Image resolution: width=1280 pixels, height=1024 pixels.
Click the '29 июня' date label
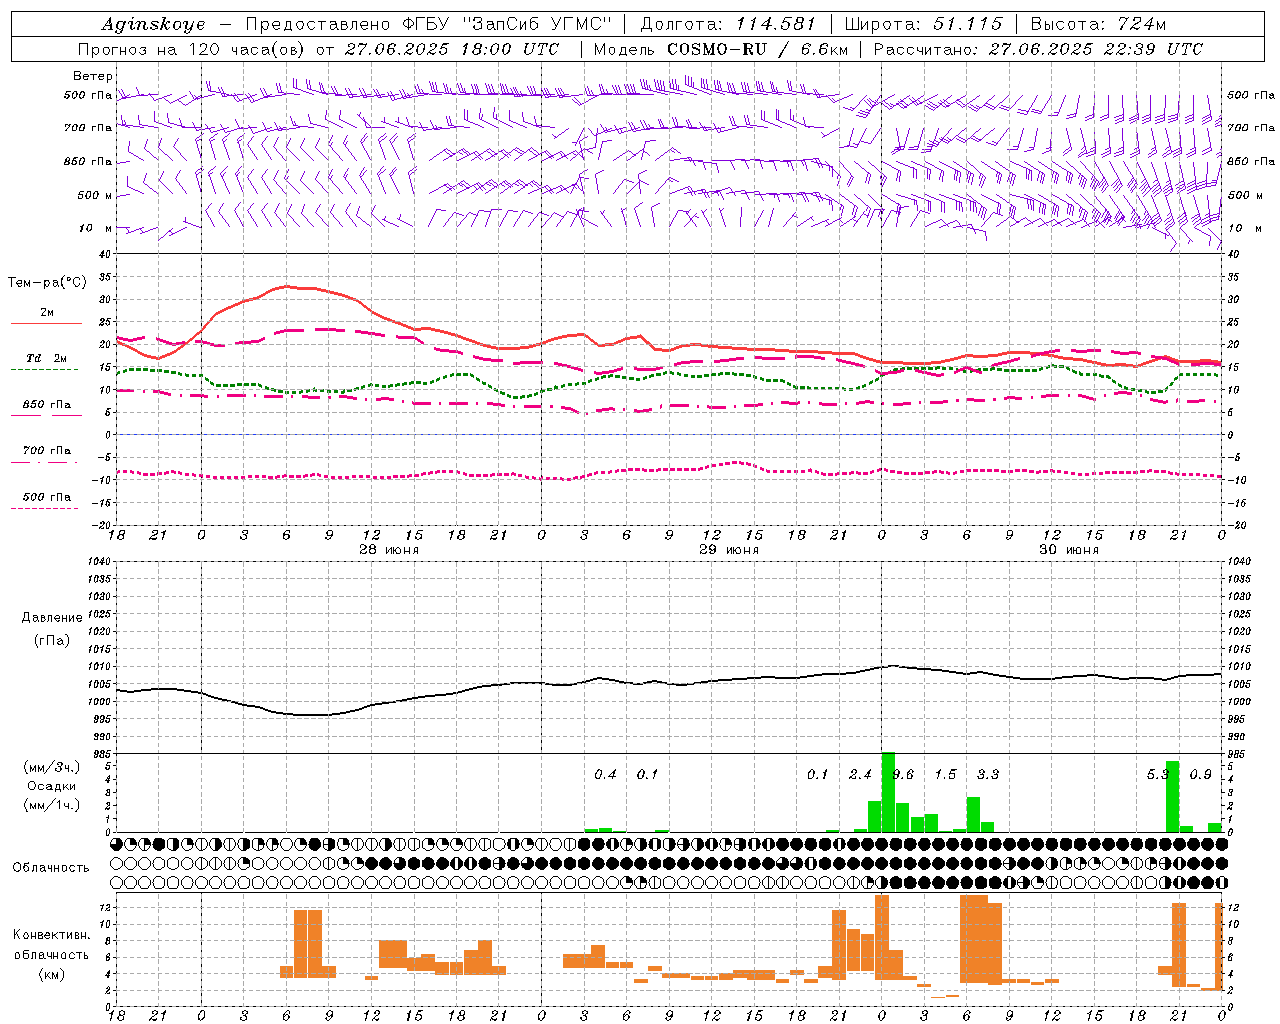729,550
